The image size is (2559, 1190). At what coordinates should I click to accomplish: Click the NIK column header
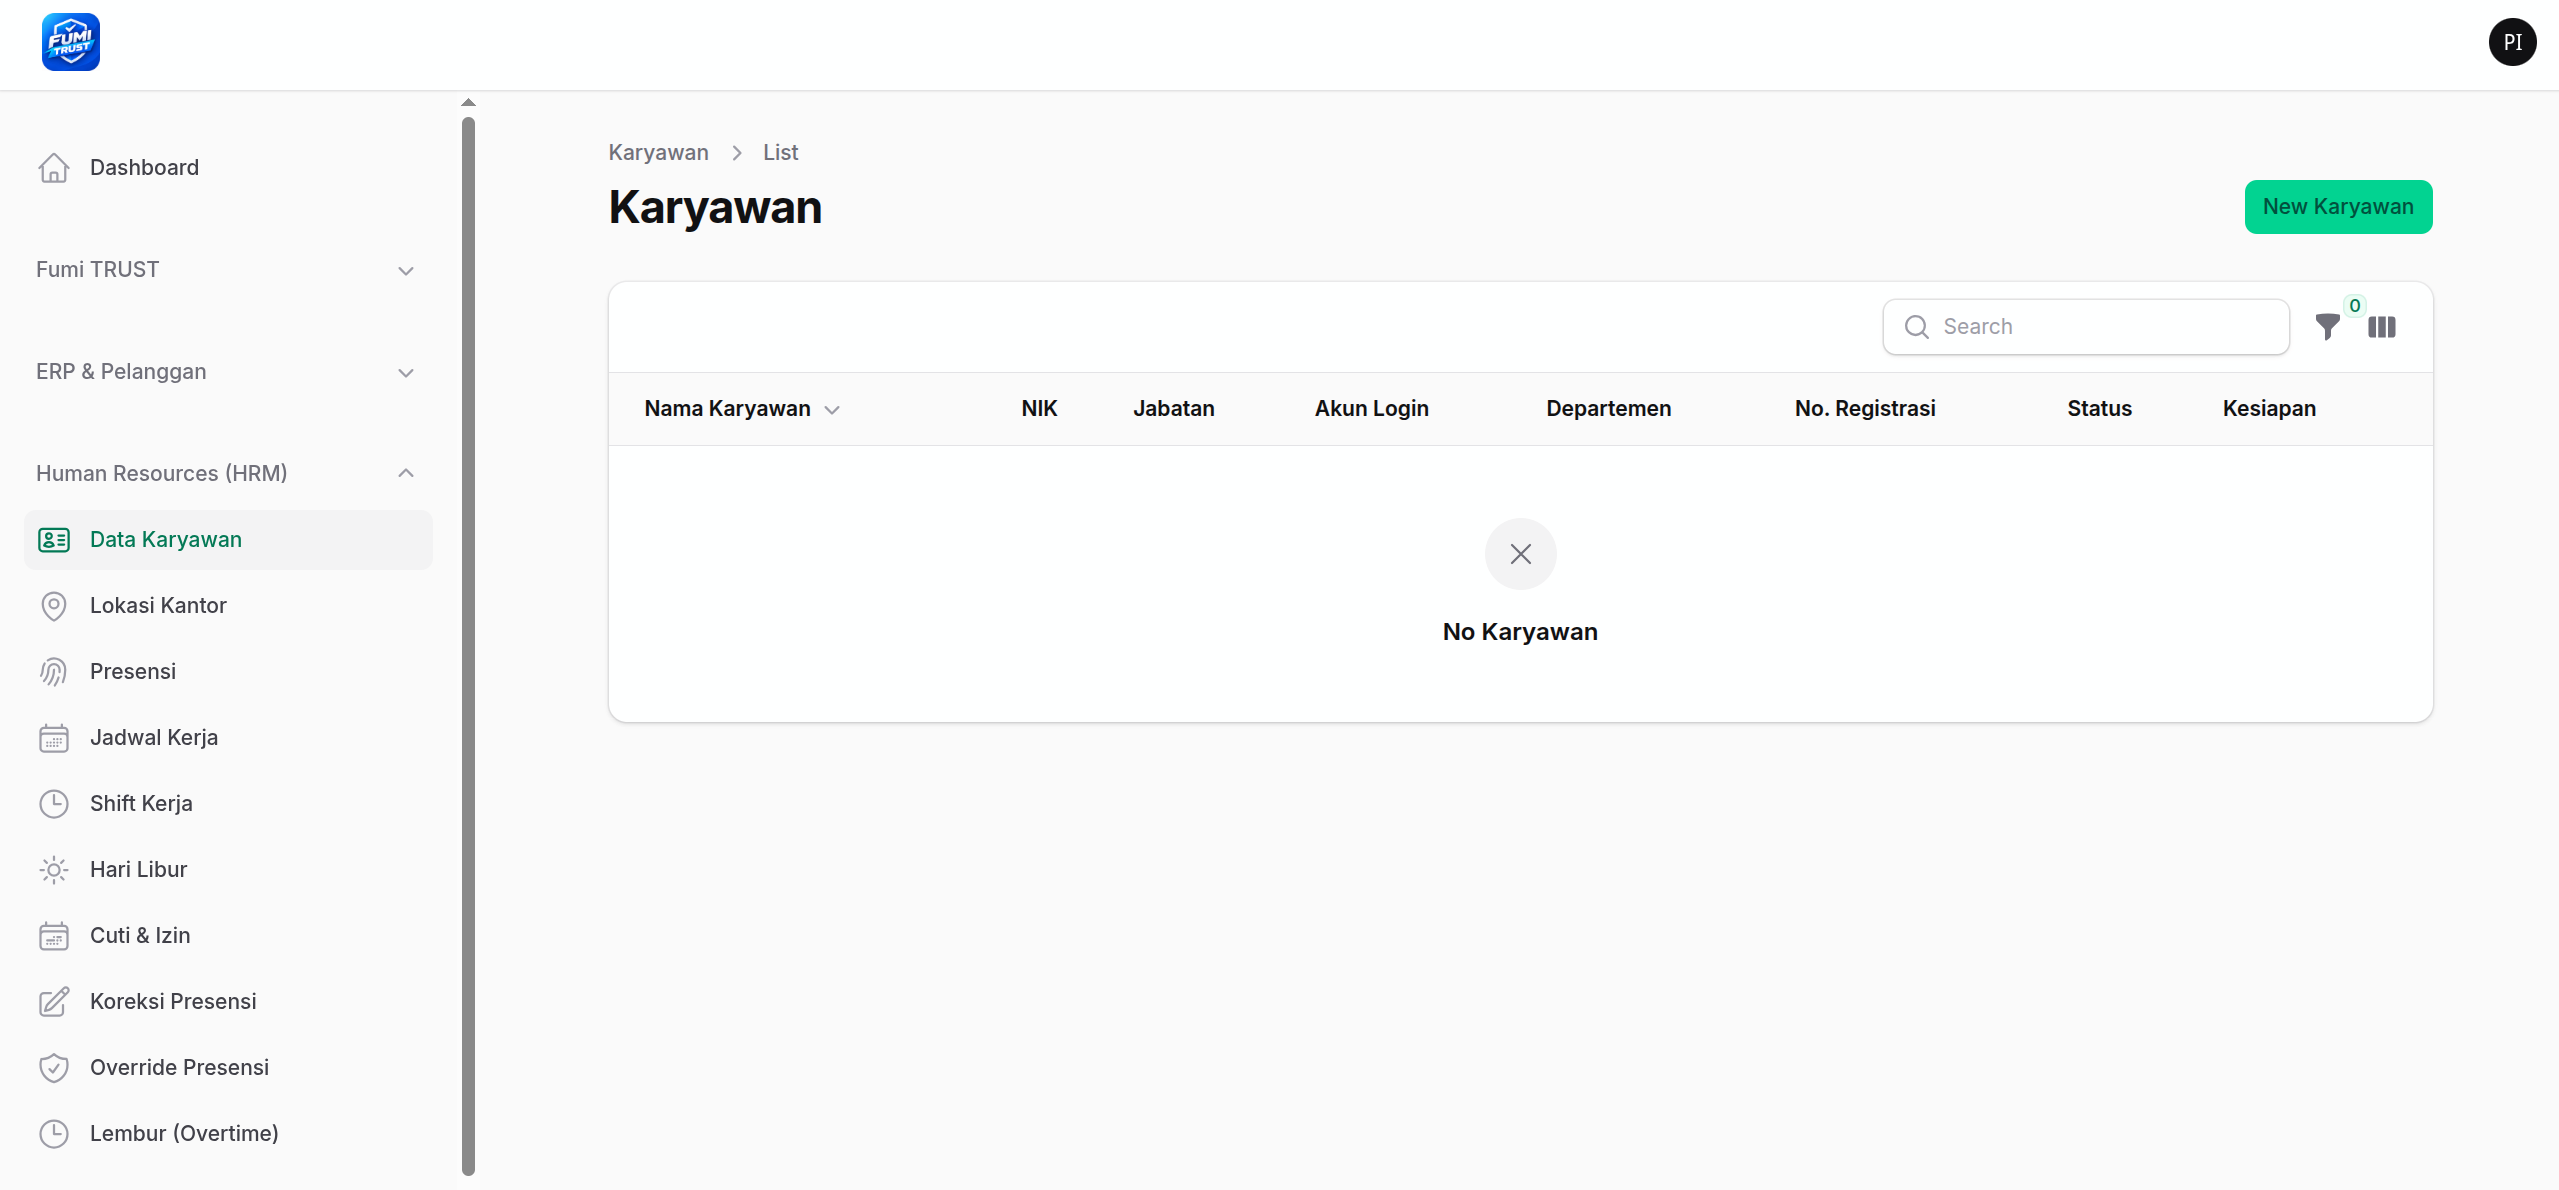(1038, 409)
